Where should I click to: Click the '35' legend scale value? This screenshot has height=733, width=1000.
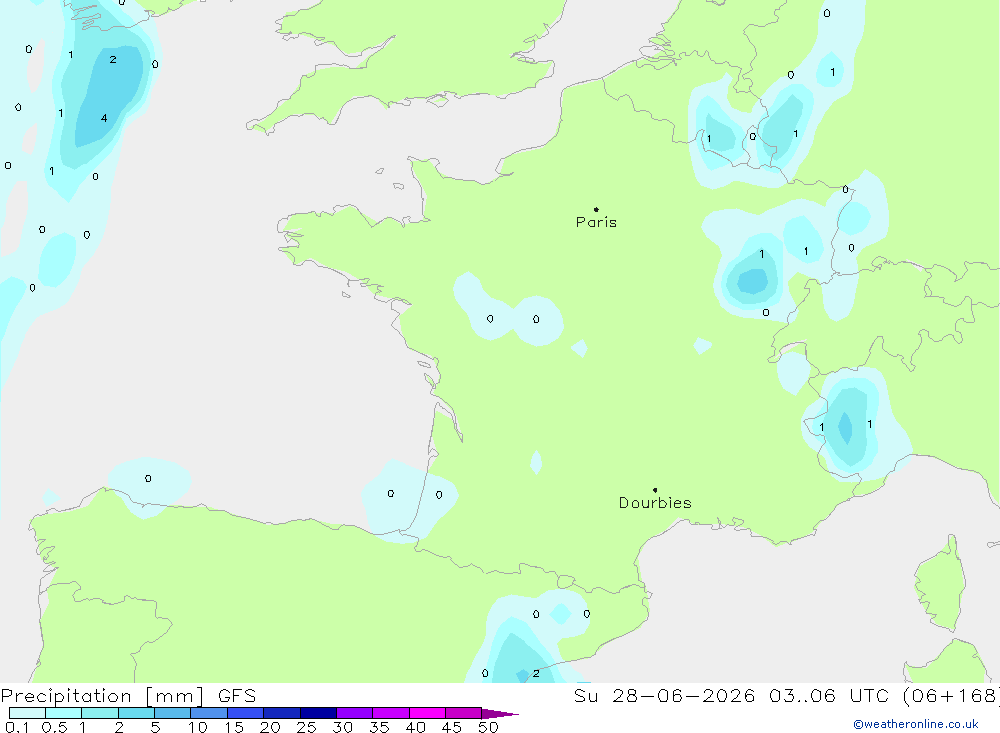click(379, 727)
